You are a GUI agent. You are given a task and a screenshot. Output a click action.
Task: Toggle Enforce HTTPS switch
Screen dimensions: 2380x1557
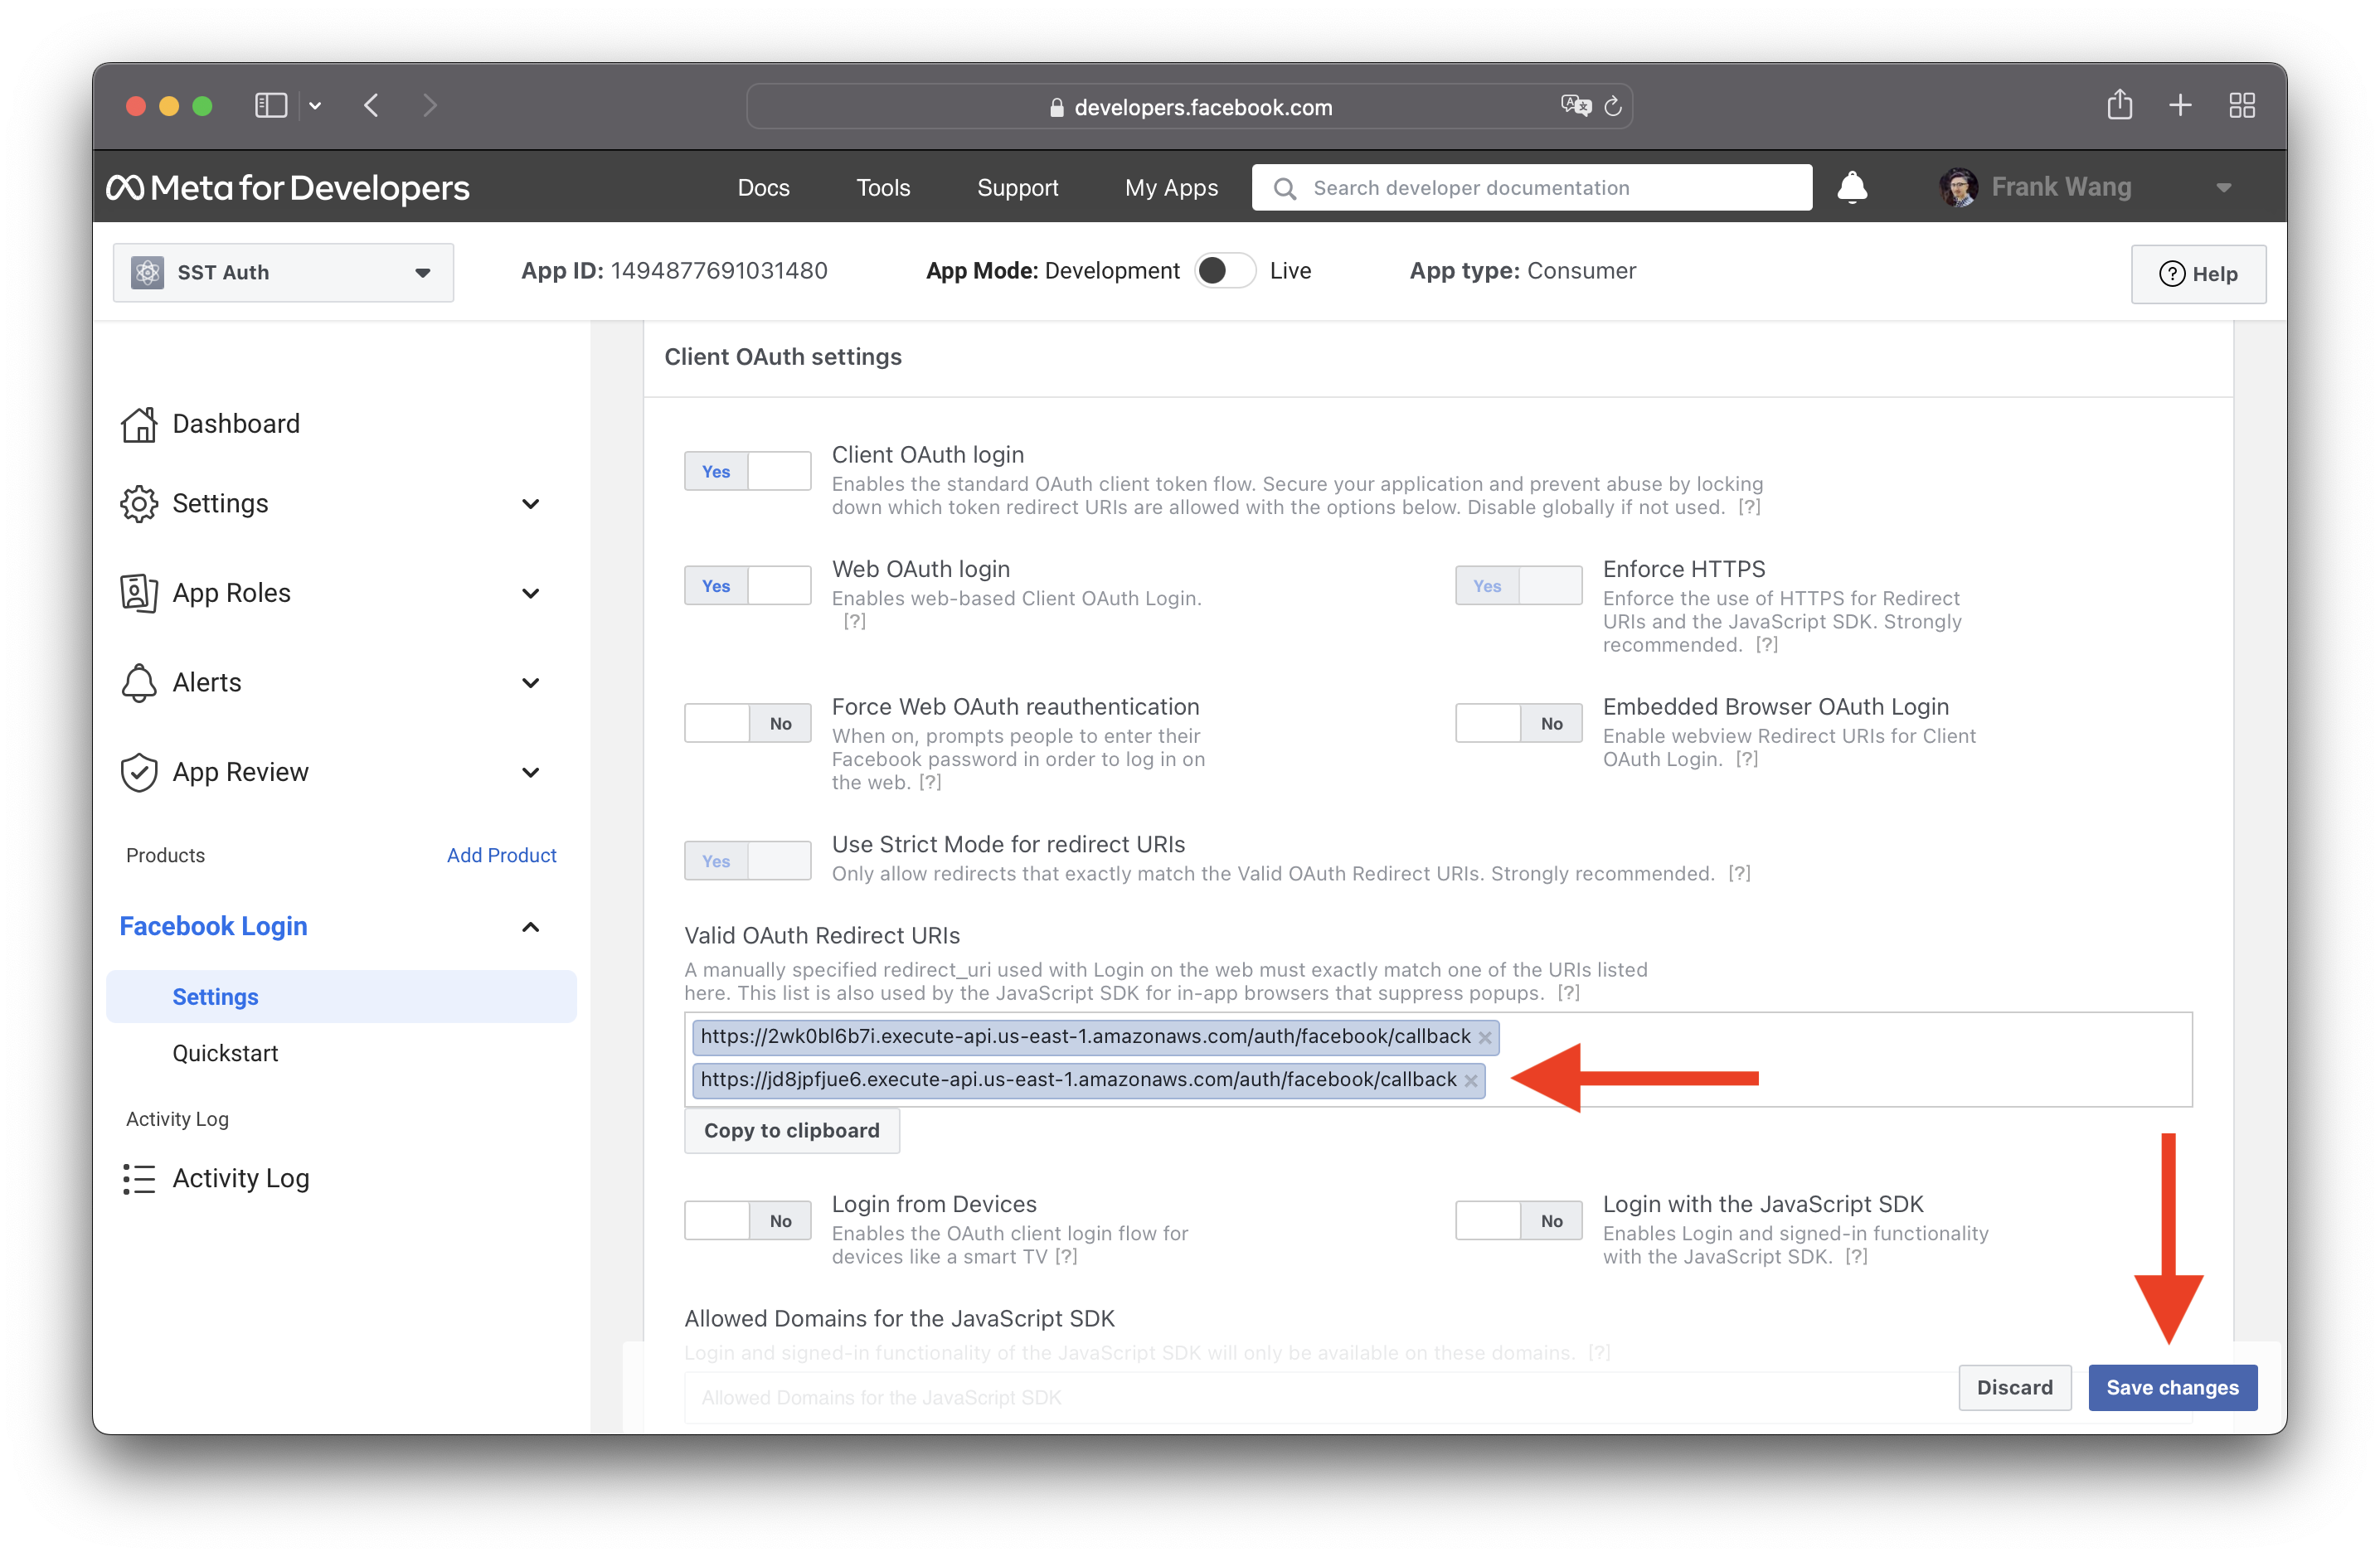point(1518,586)
